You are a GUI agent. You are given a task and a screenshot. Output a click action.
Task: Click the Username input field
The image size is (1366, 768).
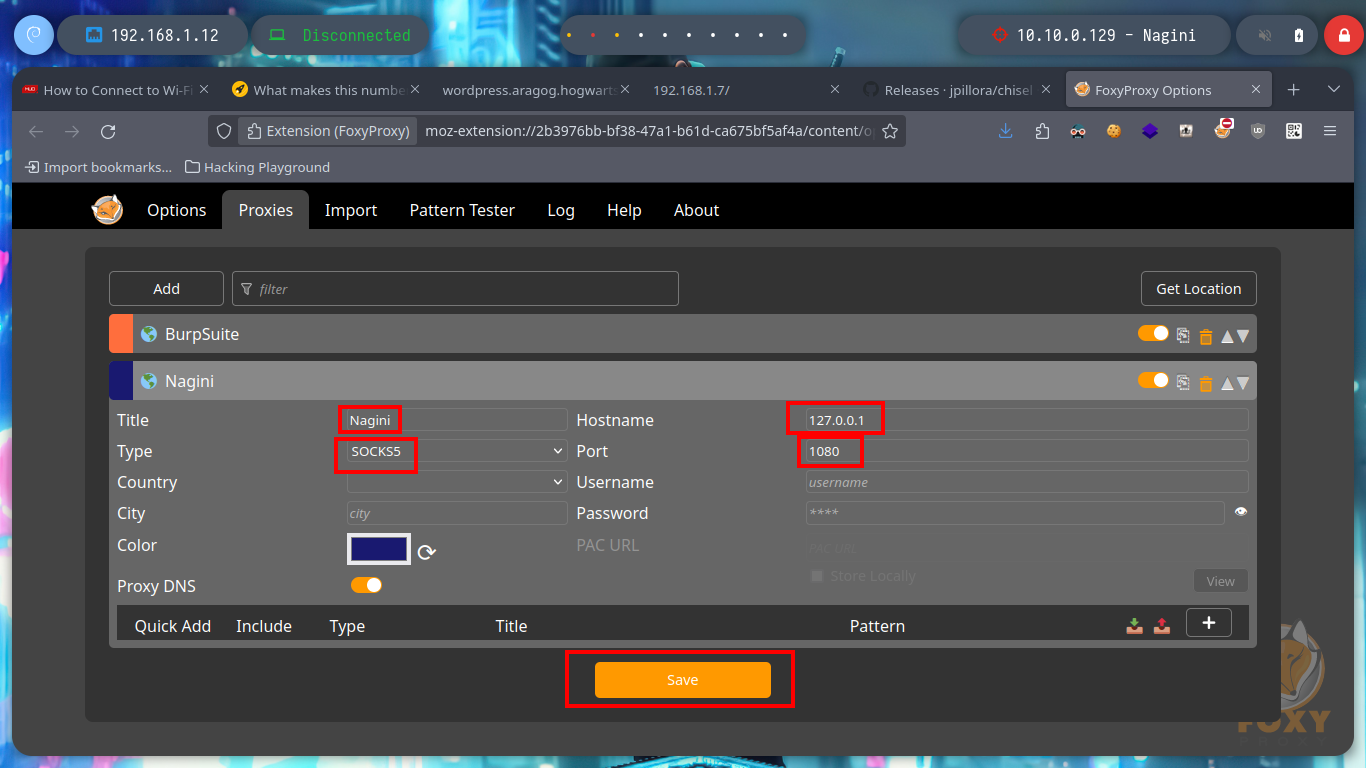click(x=1027, y=482)
